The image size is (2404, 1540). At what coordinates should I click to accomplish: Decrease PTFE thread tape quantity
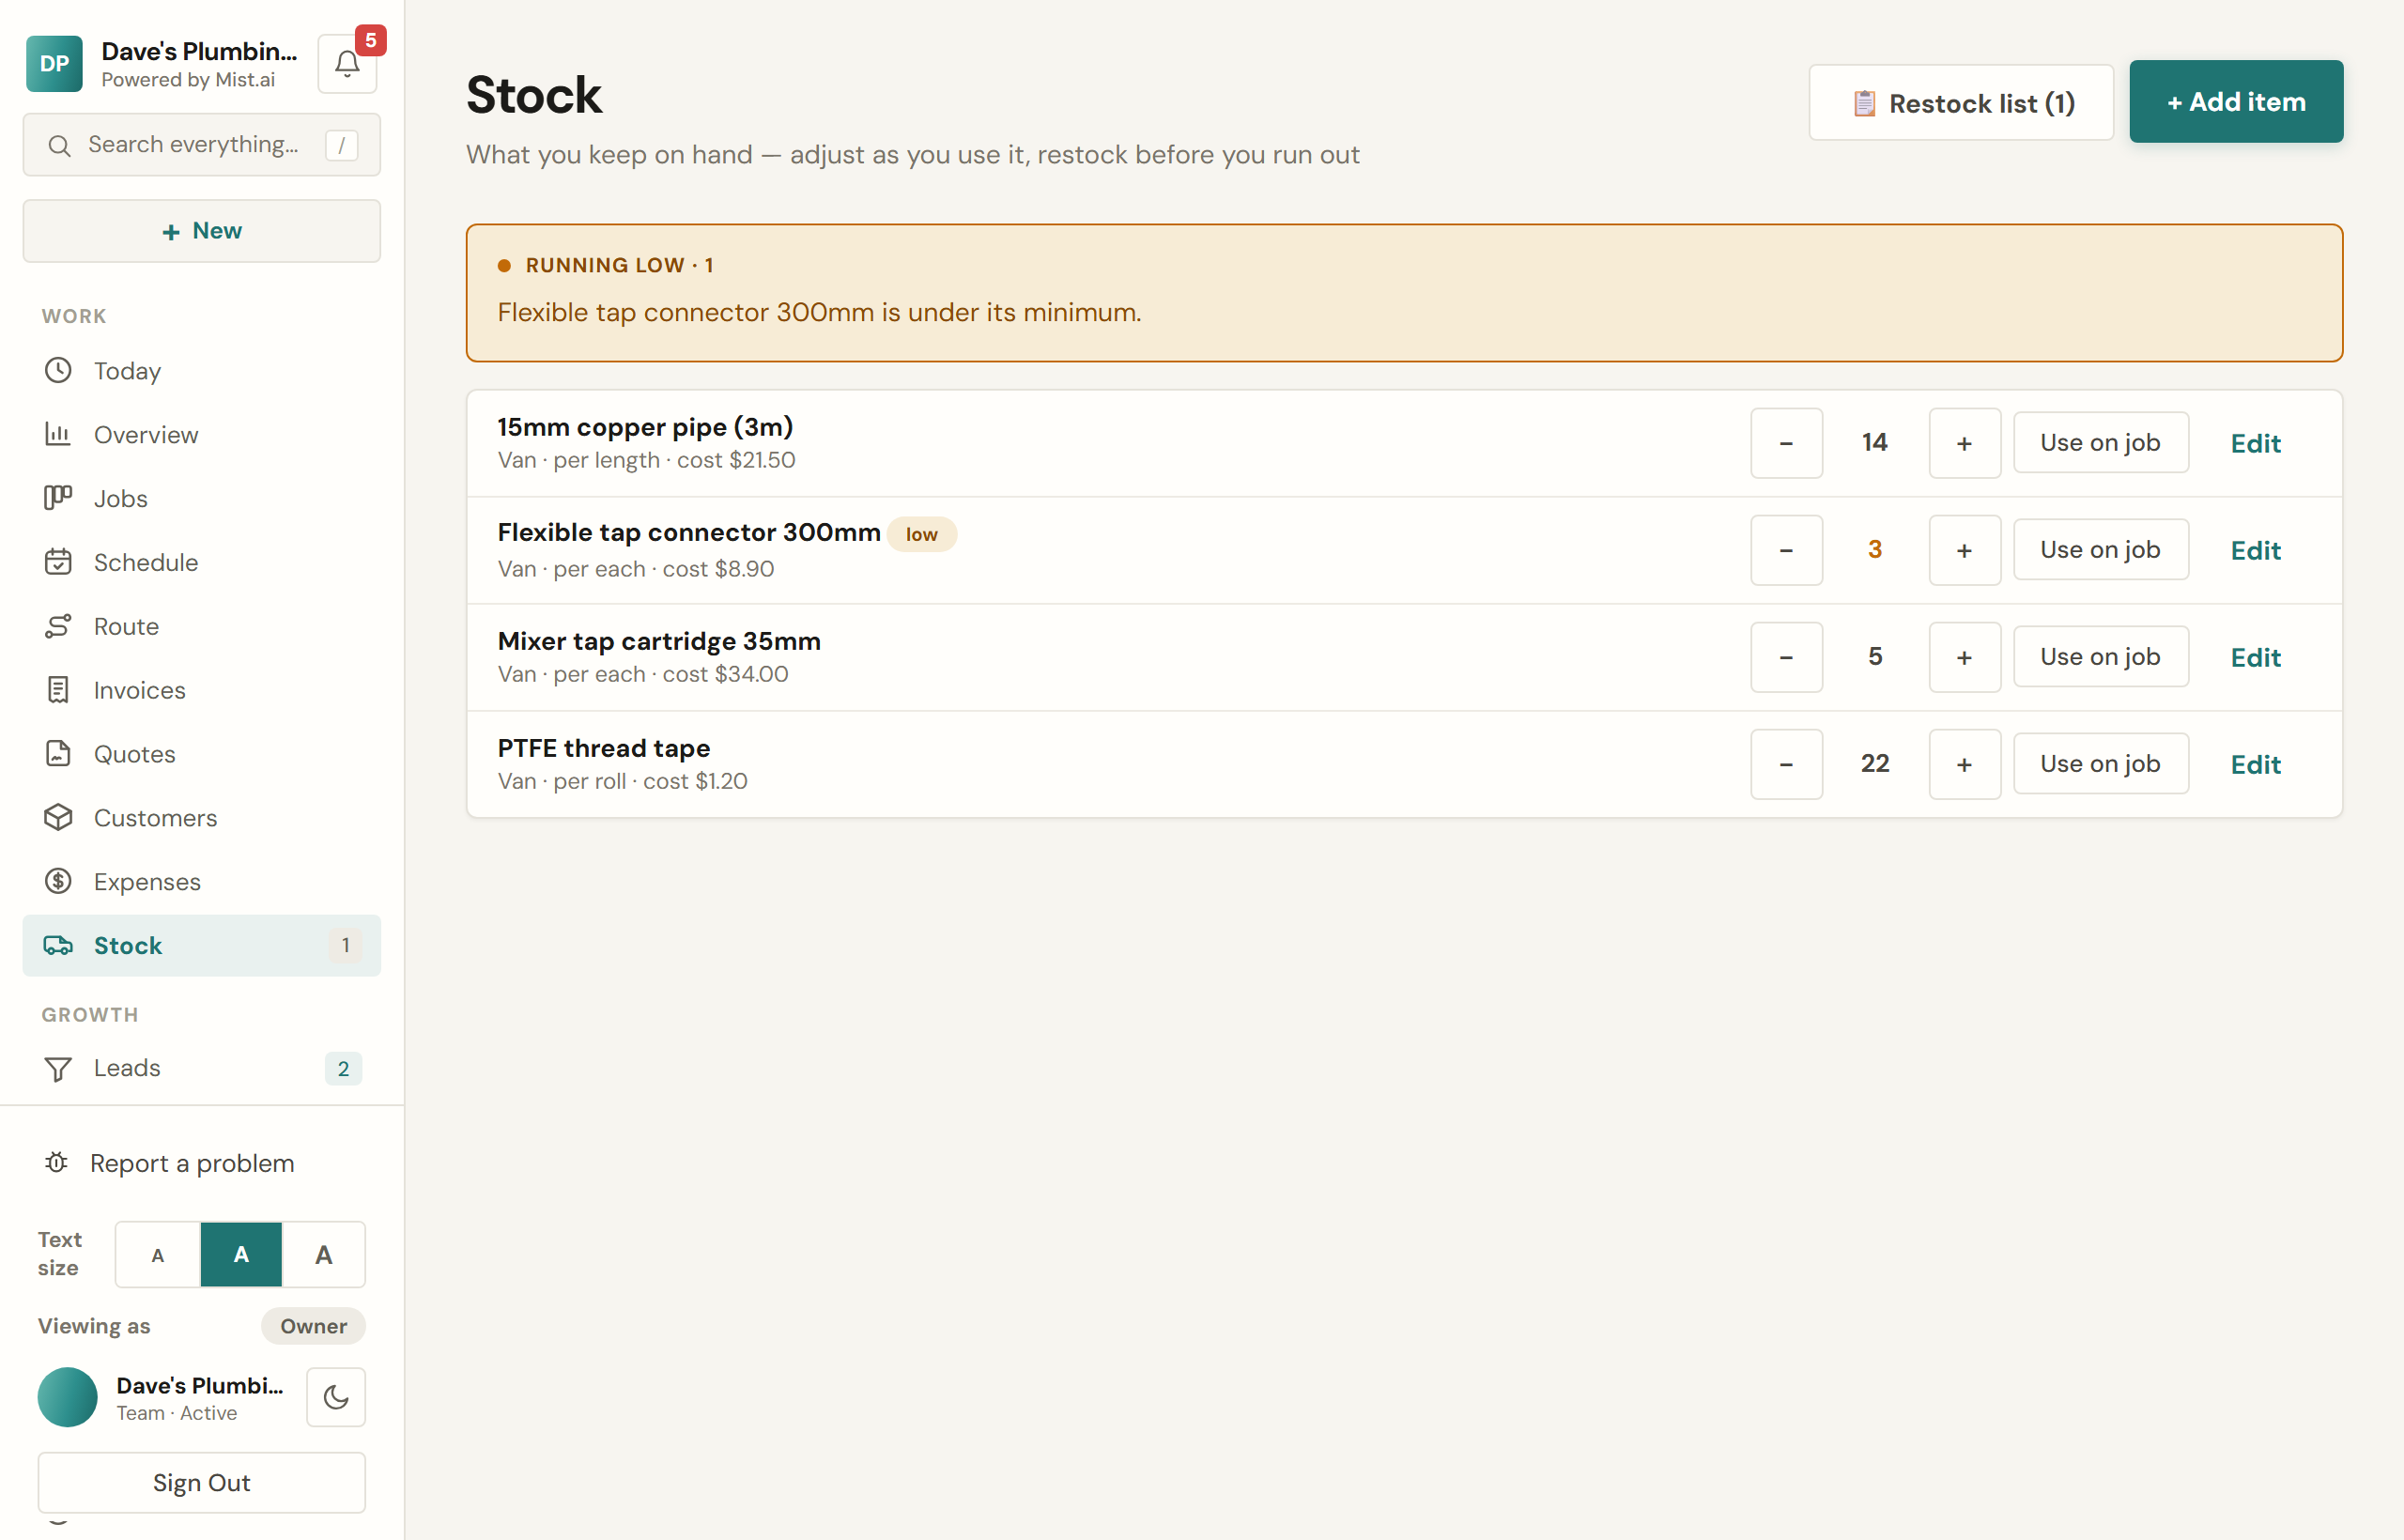1786,764
